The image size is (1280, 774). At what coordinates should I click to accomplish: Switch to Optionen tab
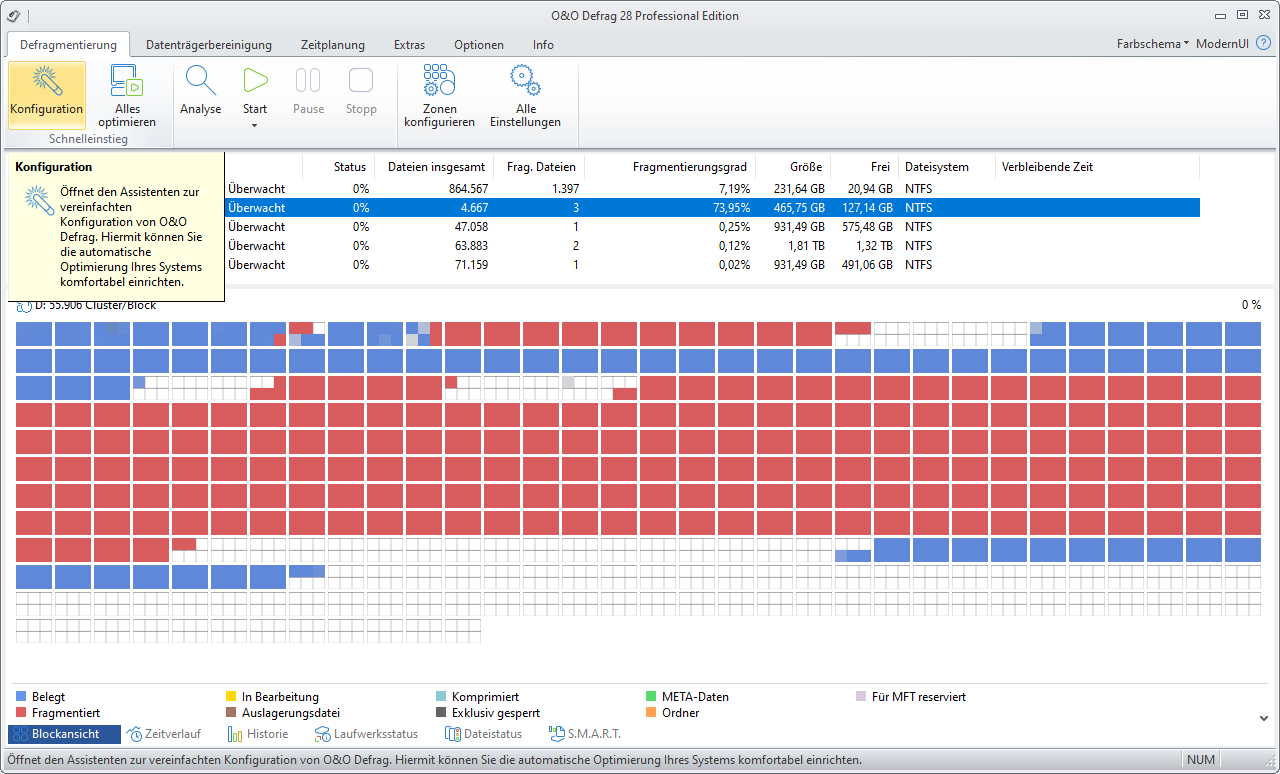(479, 45)
